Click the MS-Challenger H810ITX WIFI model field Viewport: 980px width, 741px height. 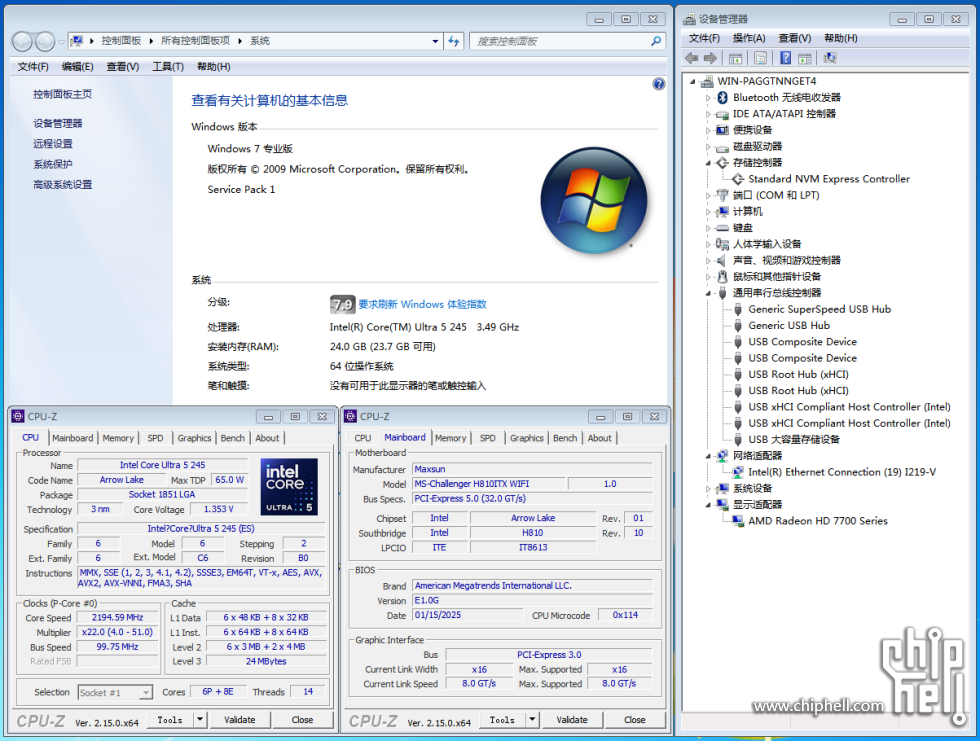pyautogui.click(x=489, y=484)
